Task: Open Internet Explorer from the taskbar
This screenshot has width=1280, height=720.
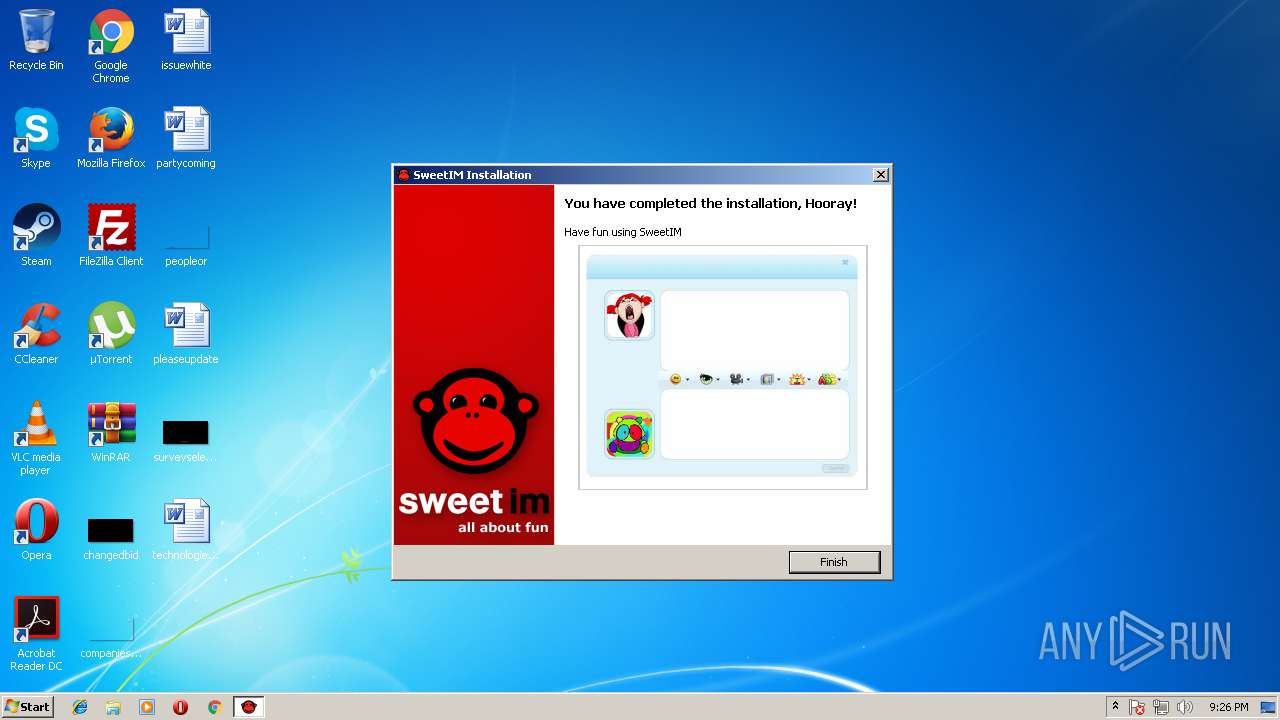Action: (x=80, y=707)
